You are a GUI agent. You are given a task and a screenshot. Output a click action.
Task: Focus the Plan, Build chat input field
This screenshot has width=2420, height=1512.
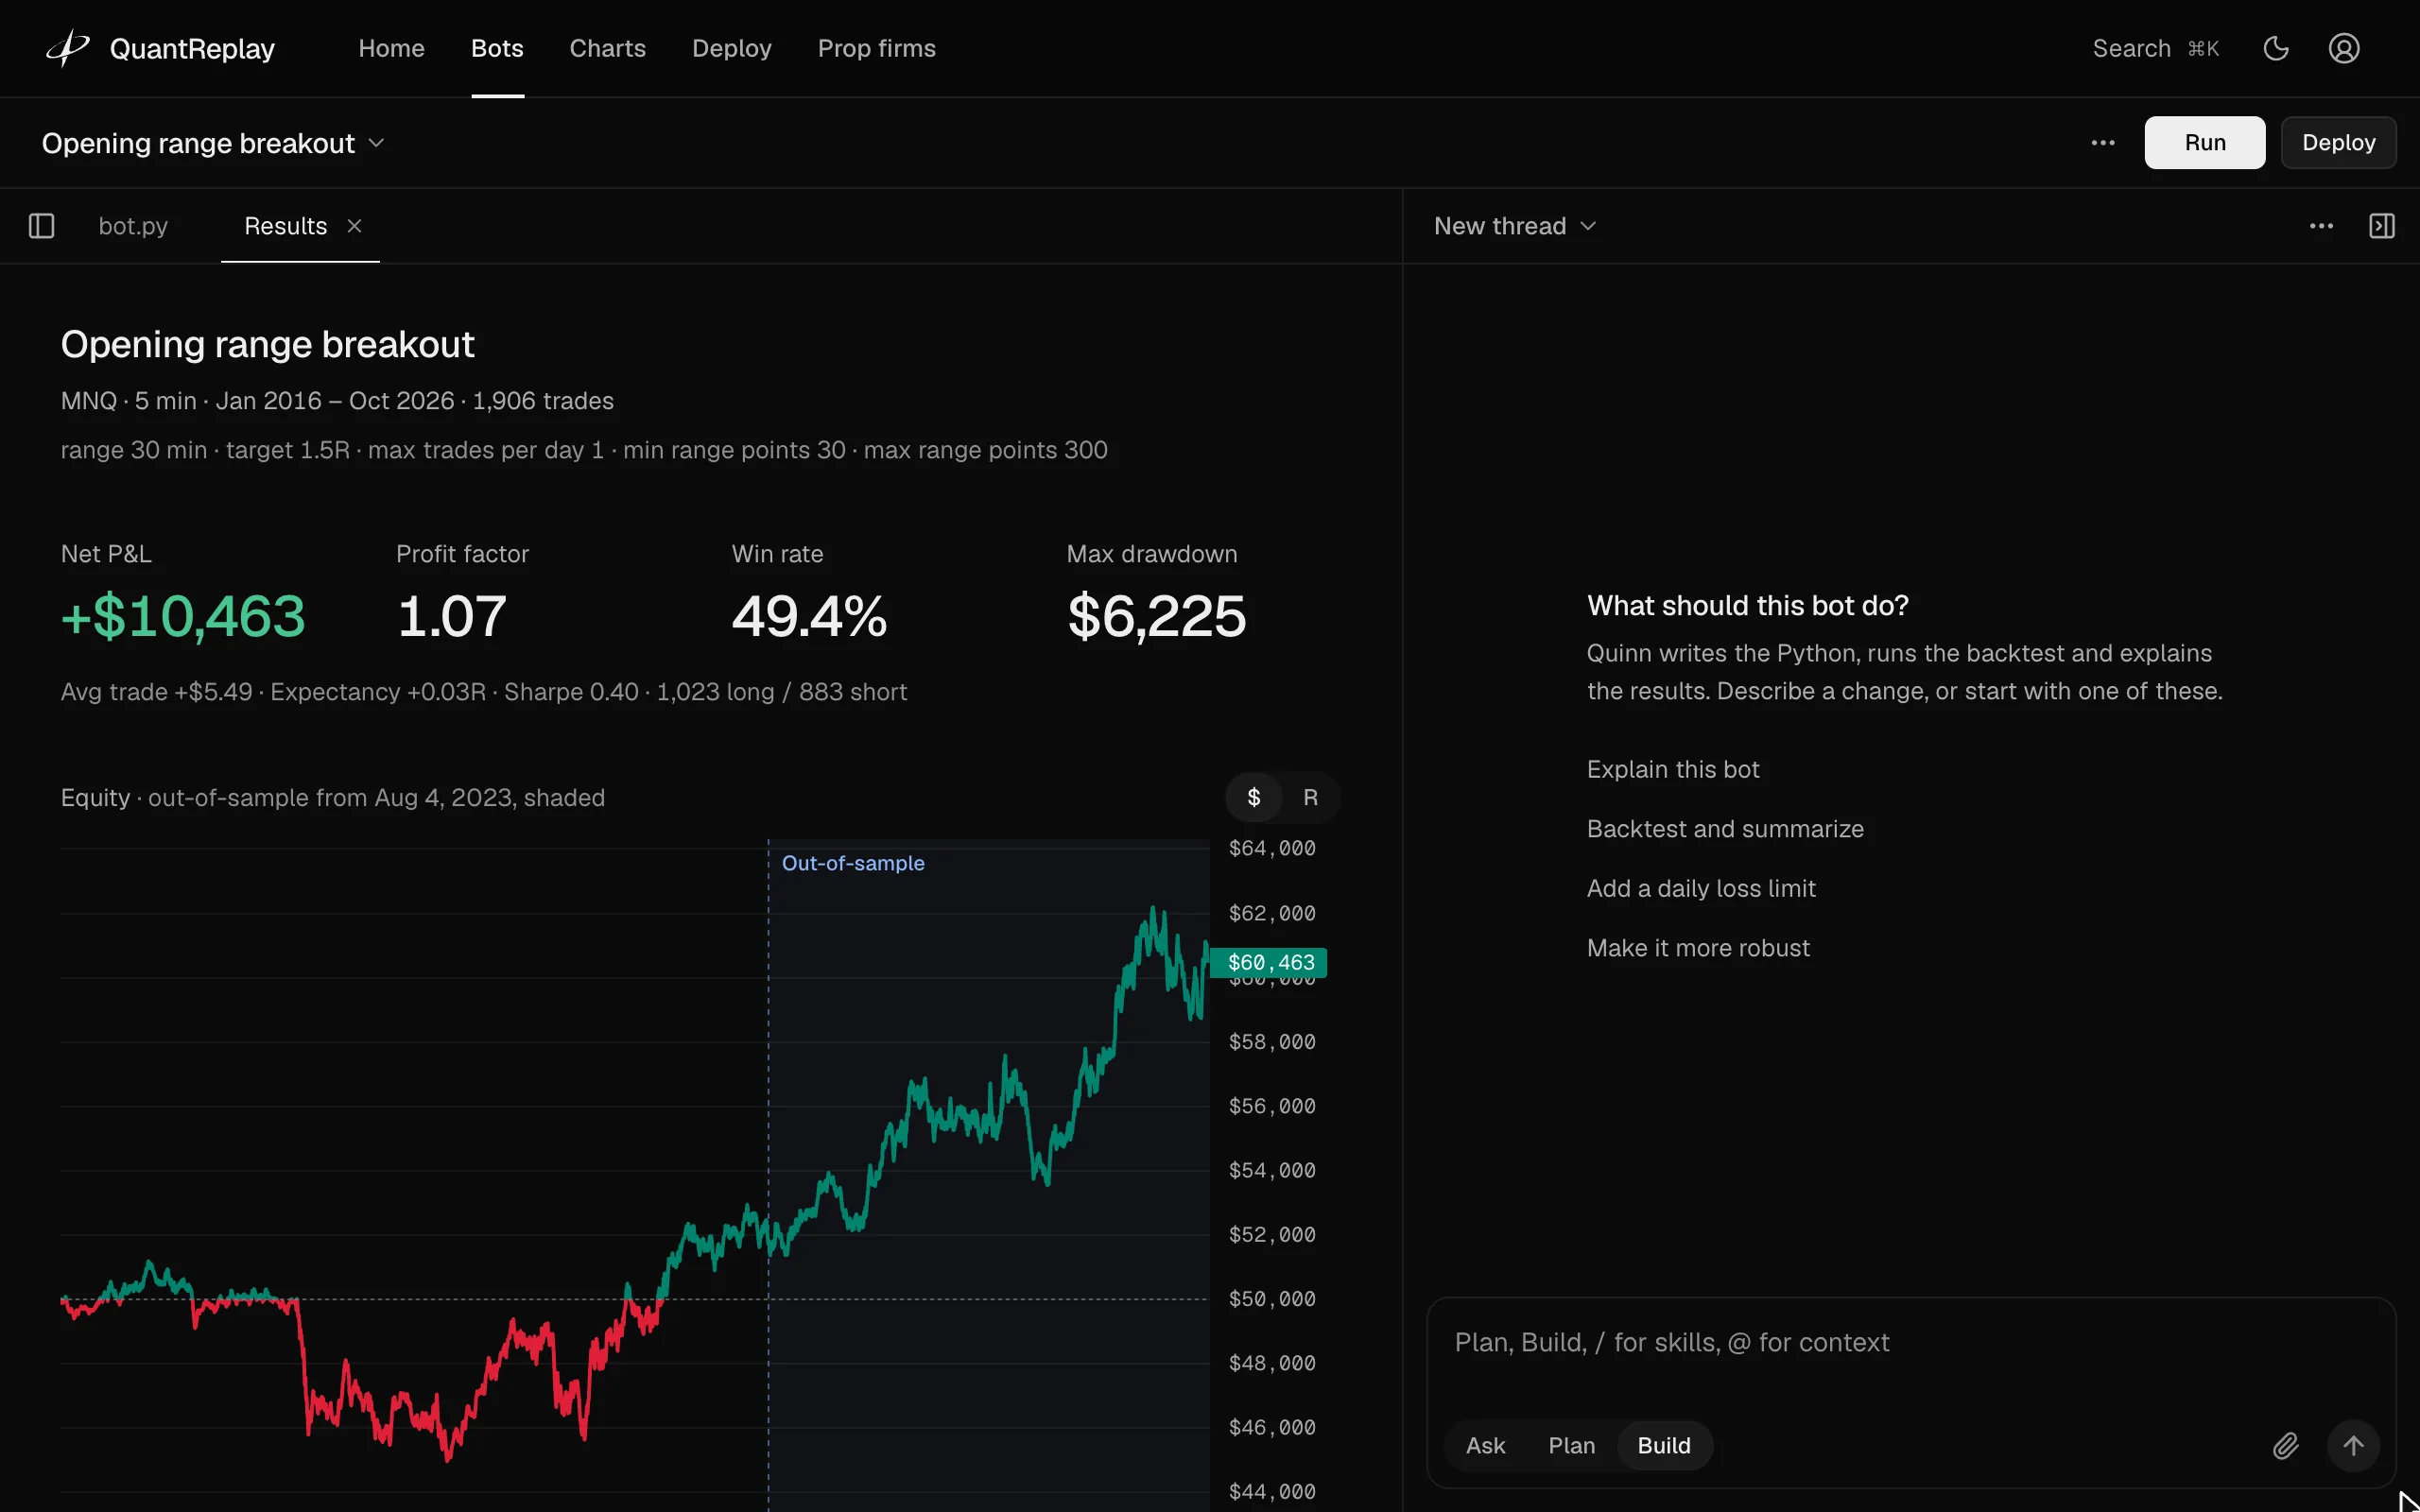point(1910,1343)
